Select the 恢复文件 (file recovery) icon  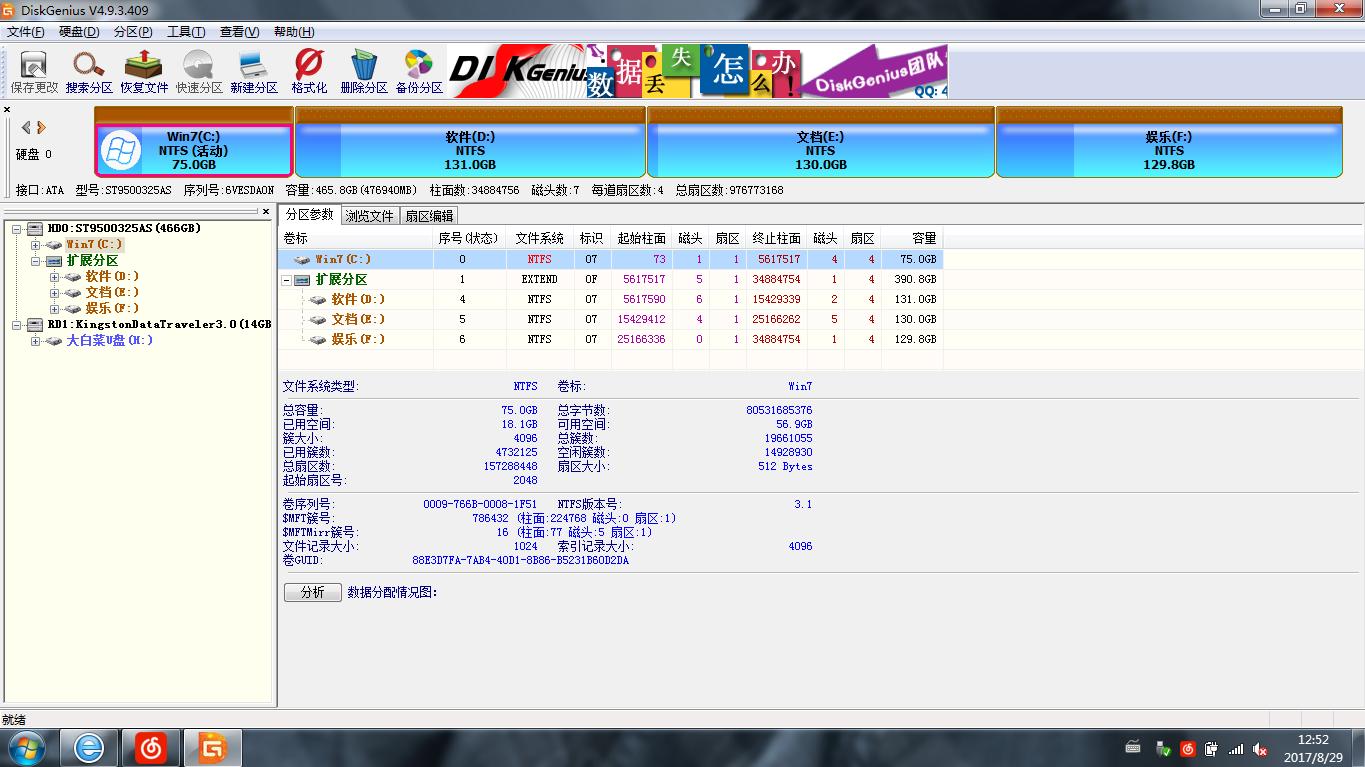pos(143,70)
